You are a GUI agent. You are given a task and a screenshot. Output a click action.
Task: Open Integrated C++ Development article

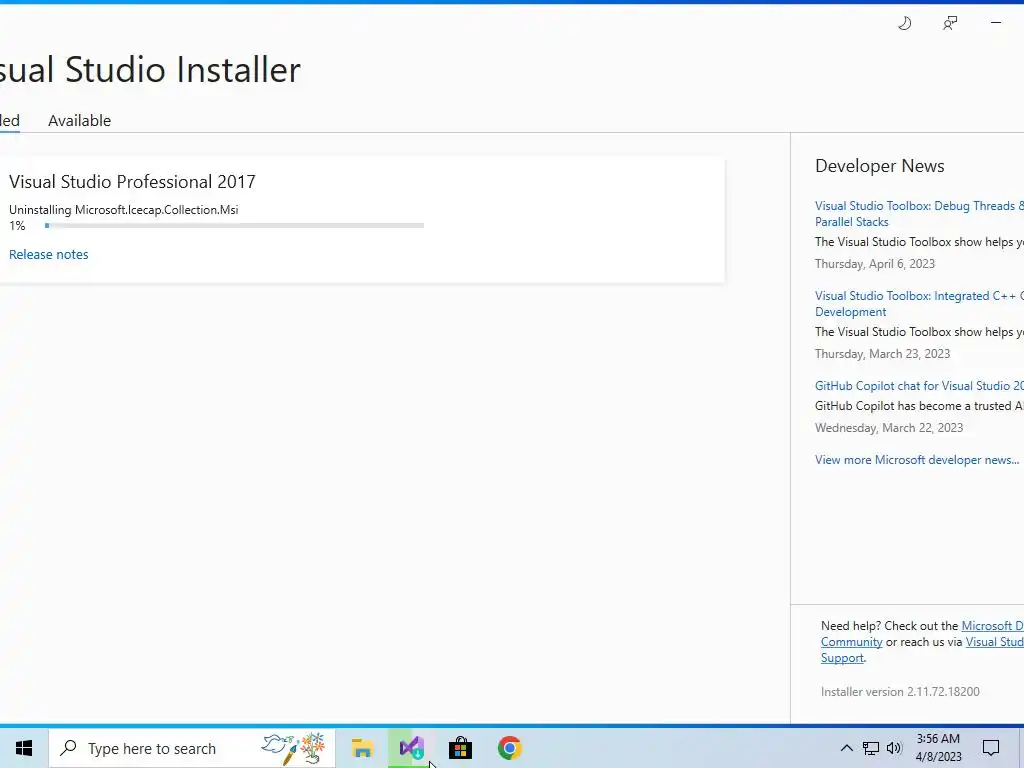pyautogui.click(x=919, y=304)
